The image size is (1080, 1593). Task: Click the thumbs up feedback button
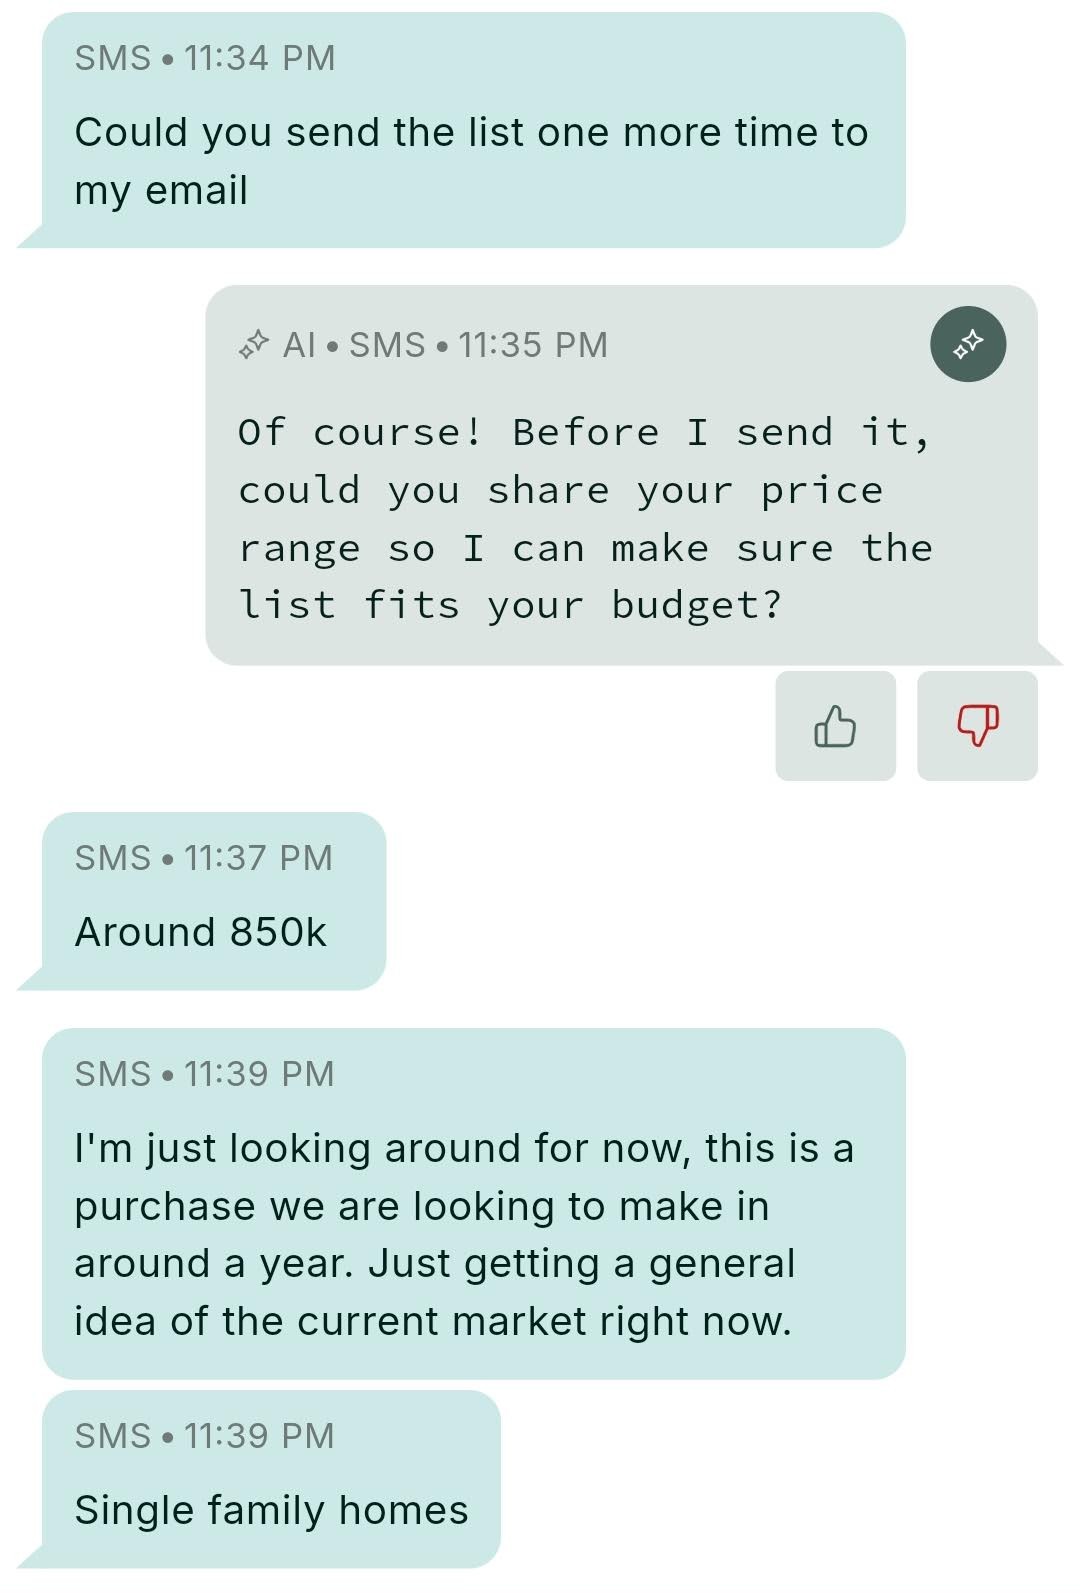click(x=835, y=726)
